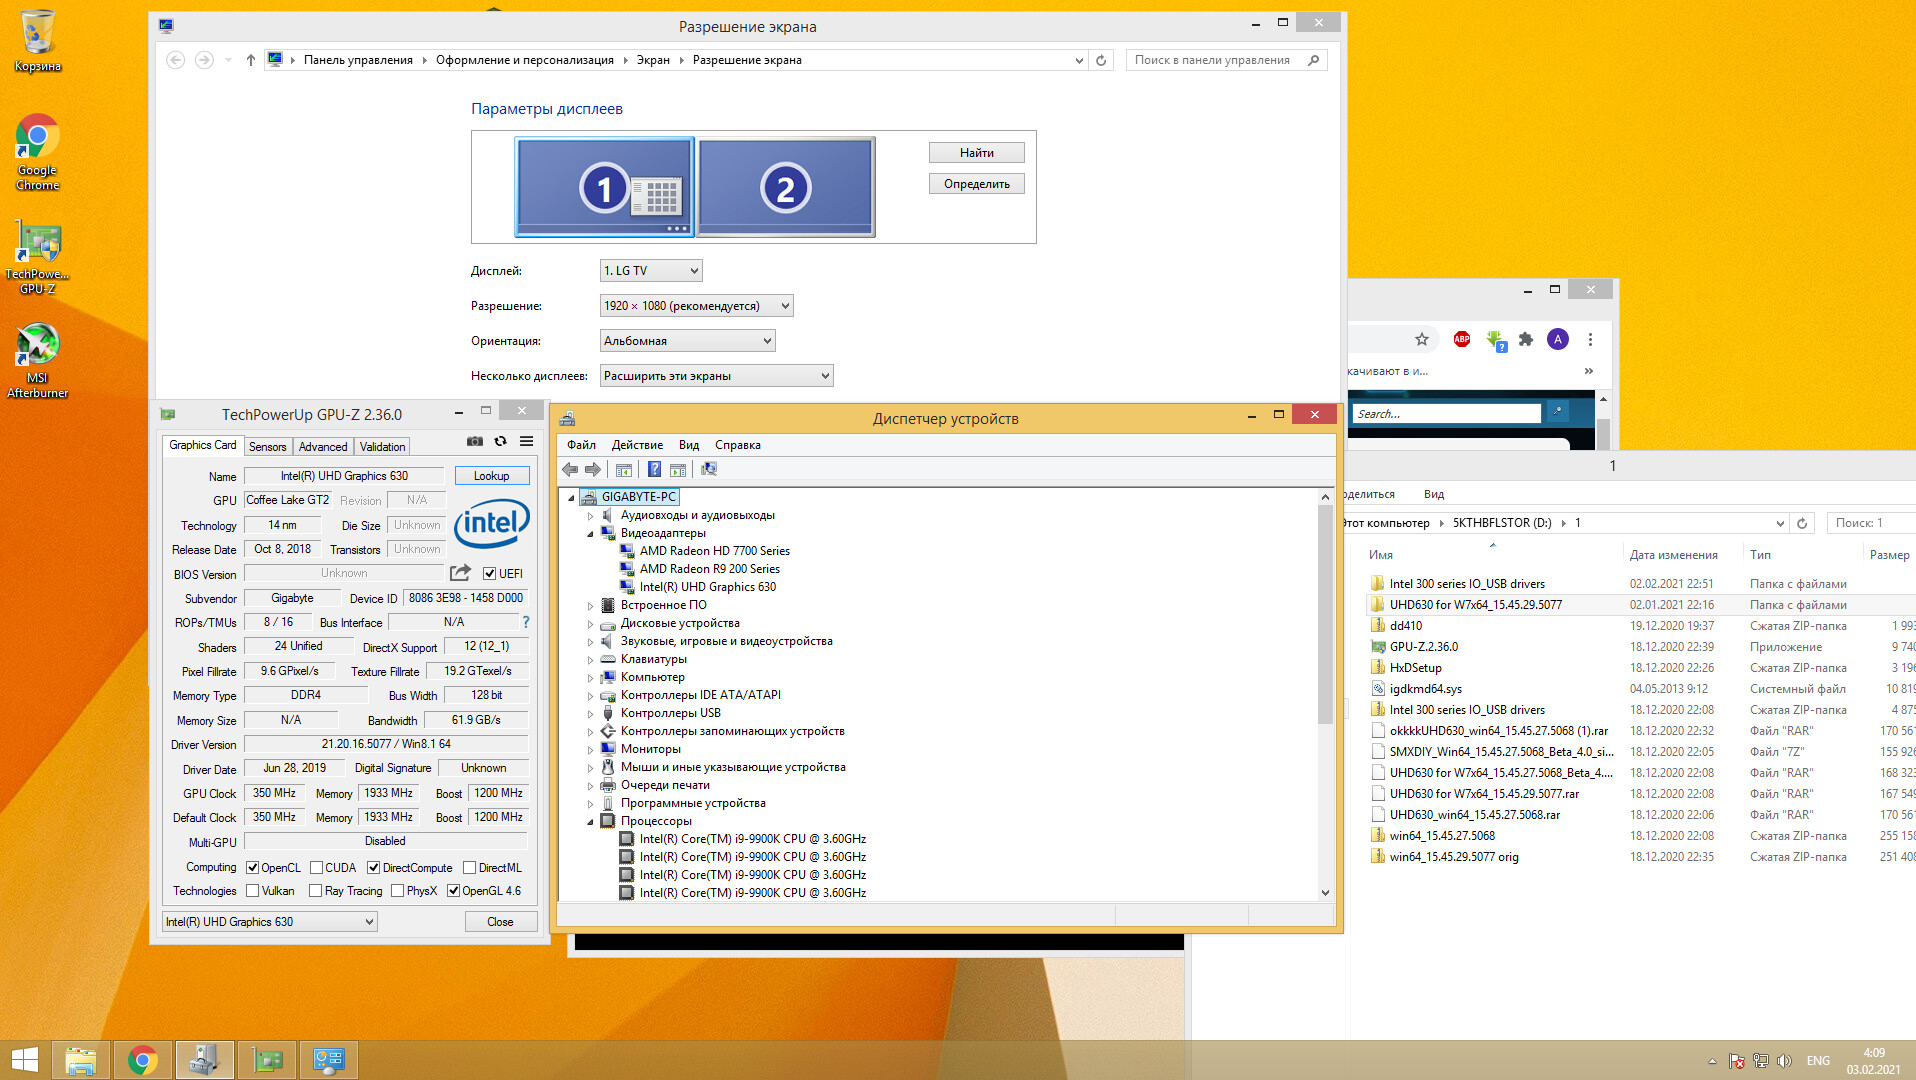This screenshot has height=1080, width=1916.
Task: Open GPU-Z taskbar button
Action: (267, 1060)
